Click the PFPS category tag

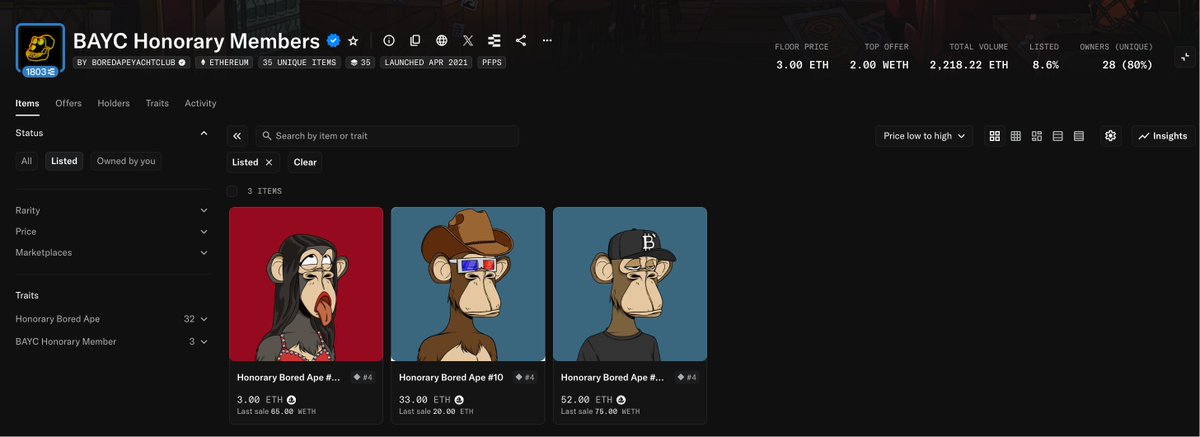491,62
